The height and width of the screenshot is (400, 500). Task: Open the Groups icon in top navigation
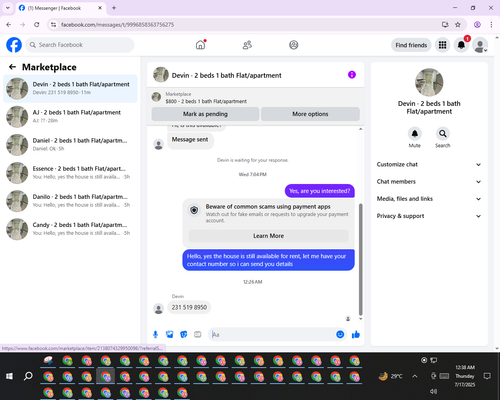tap(294, 45)
